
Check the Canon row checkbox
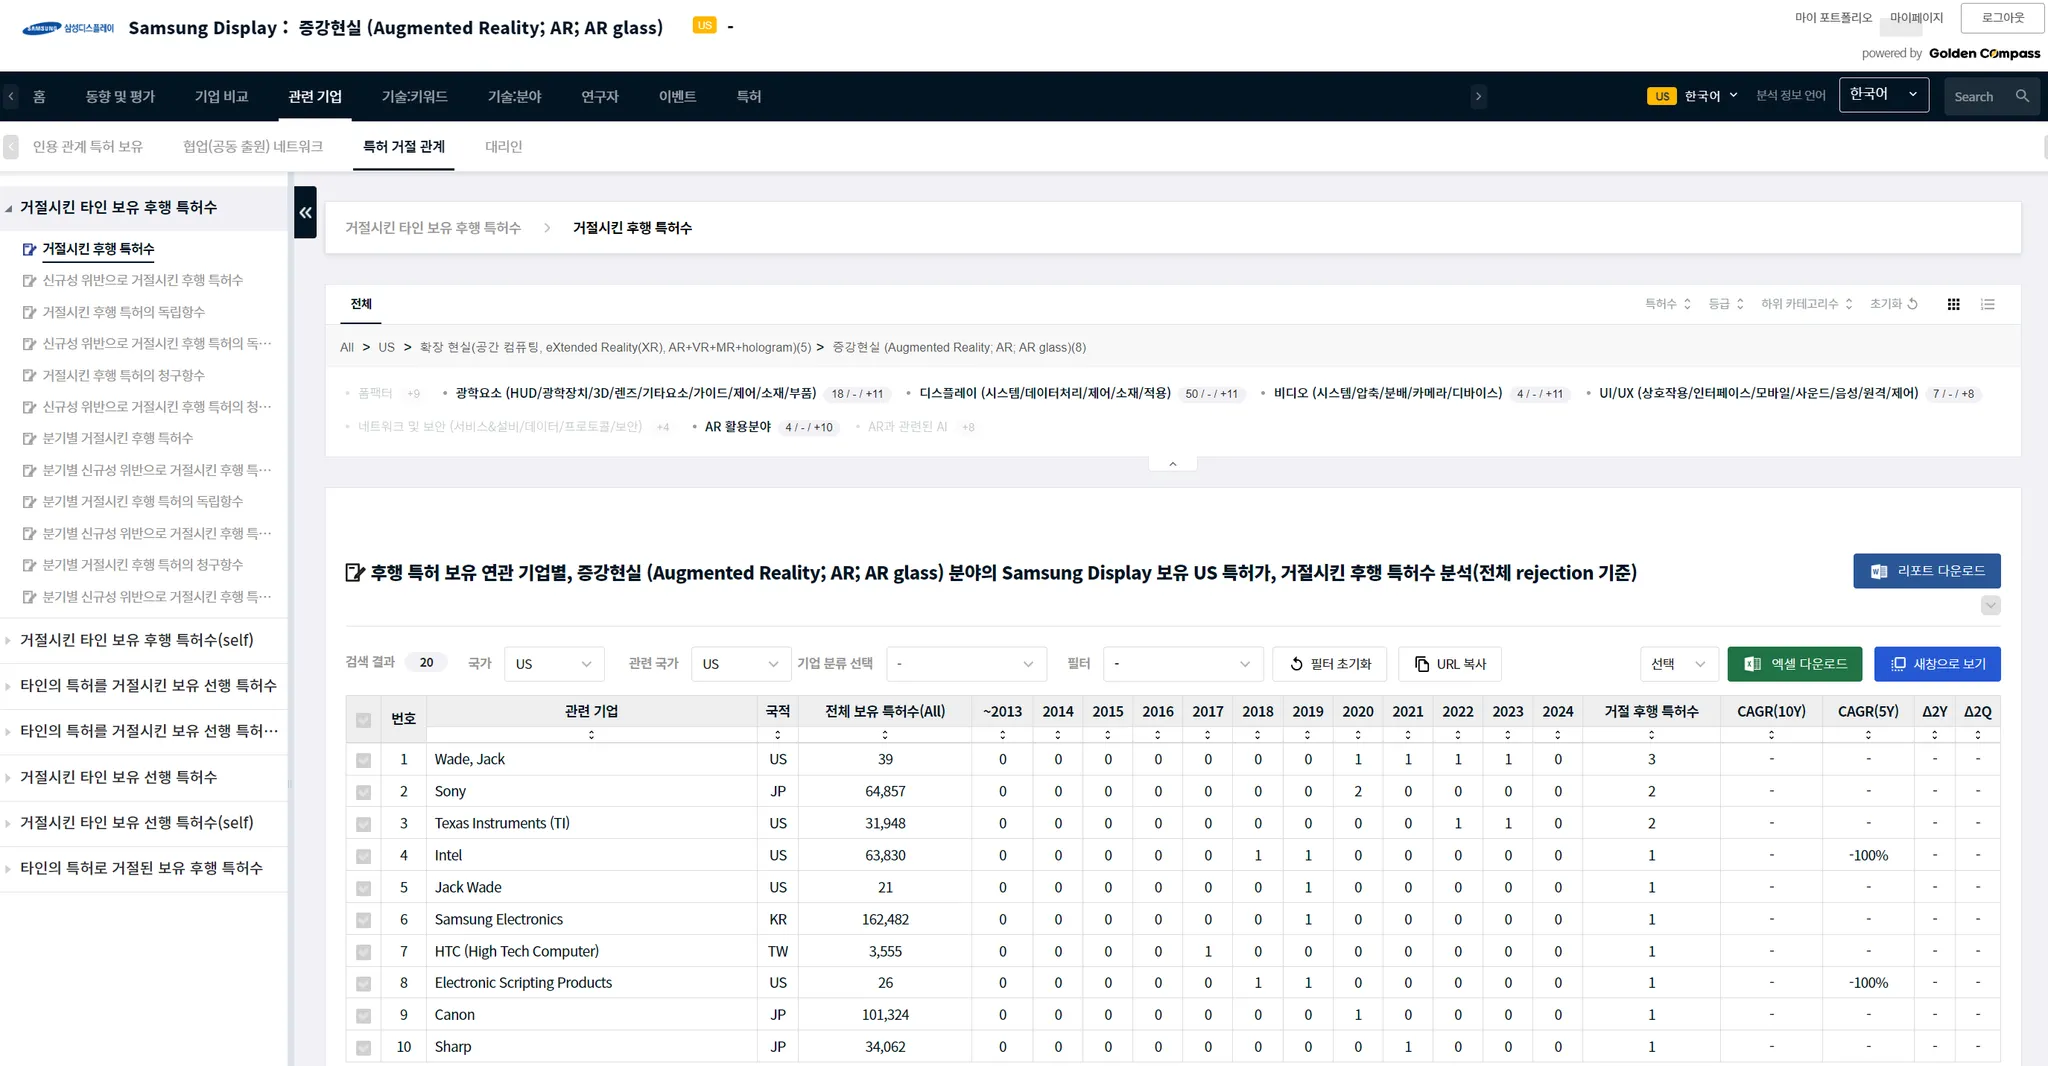[363, 1016]
